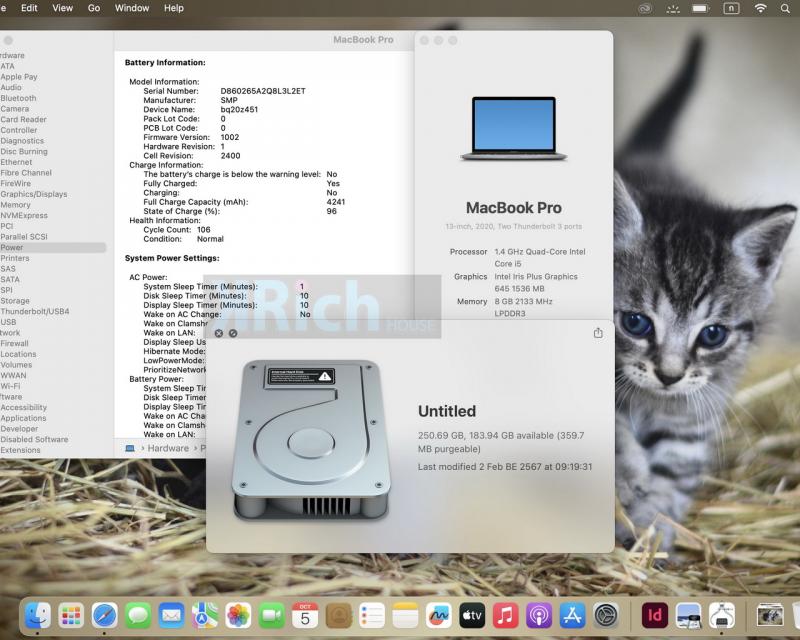This screenshot has height=640, width=800.
Task: Start FaceTime from the Dock
Action: [271, 616]
